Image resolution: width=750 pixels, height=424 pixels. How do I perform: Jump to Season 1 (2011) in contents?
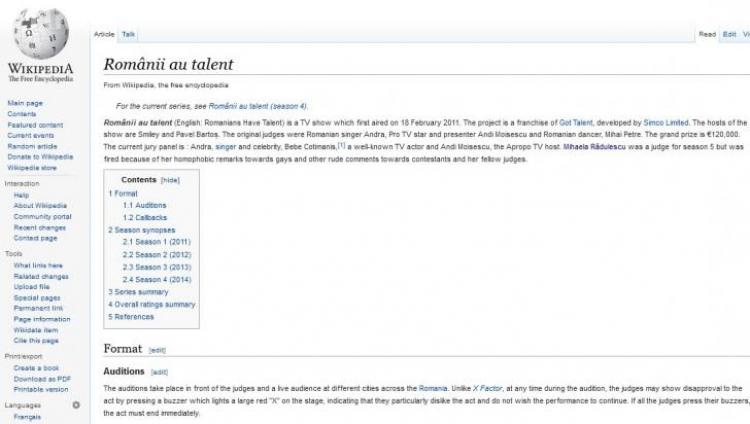(155, 242)
